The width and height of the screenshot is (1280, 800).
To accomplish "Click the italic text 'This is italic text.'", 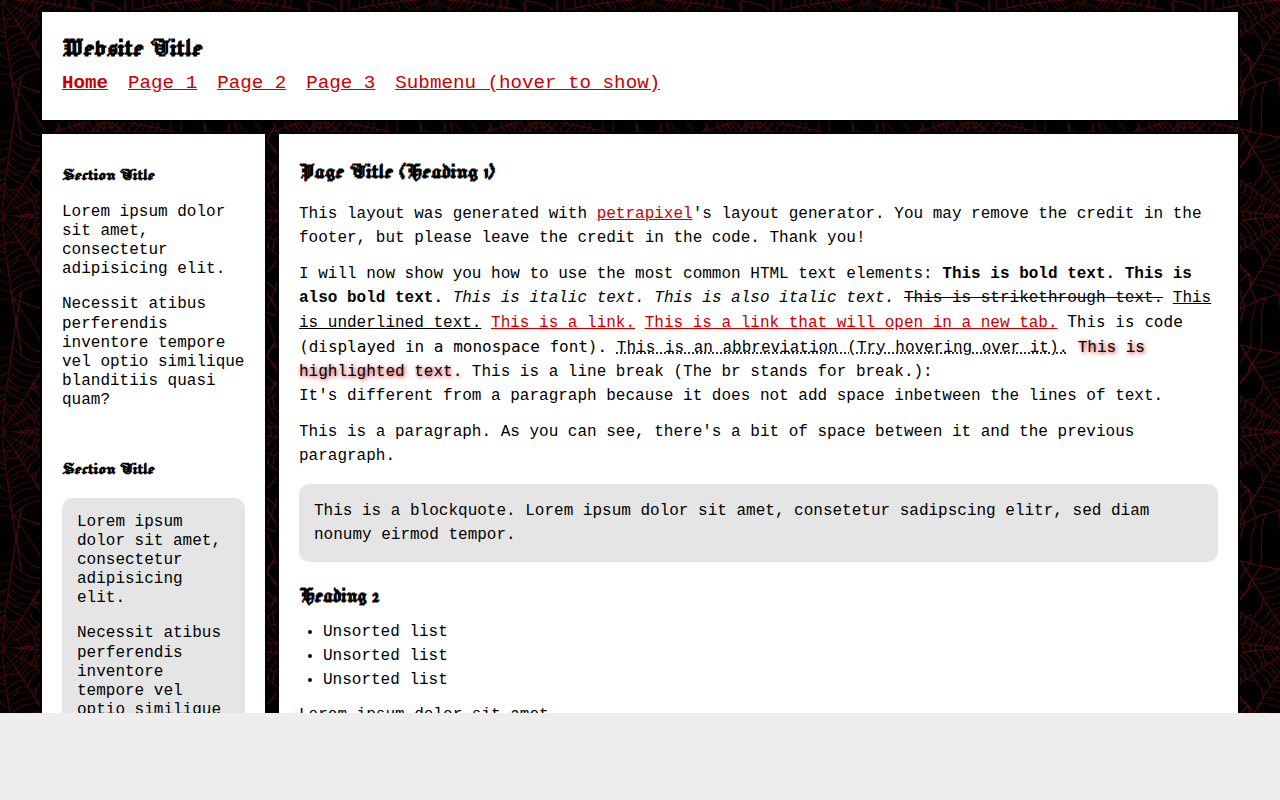I will [549, 297].
